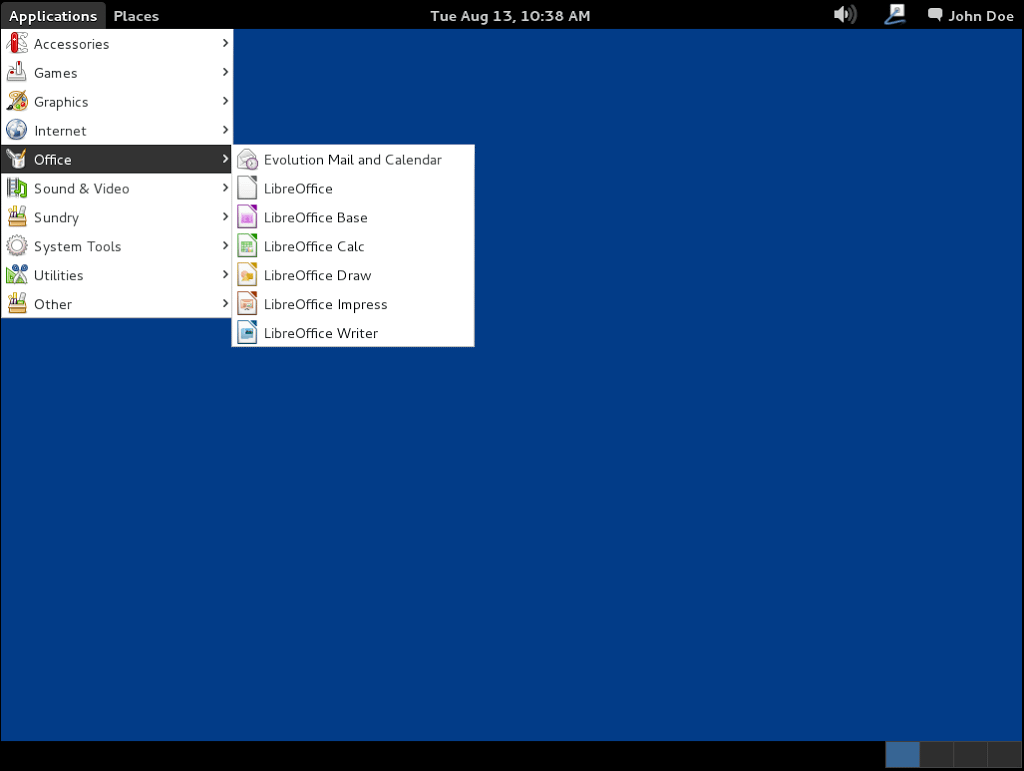Image resolution: width=1024 pixels, height=771 pixels.
Task: Select LibreOffice Base entry
Action: pos(353,217)
